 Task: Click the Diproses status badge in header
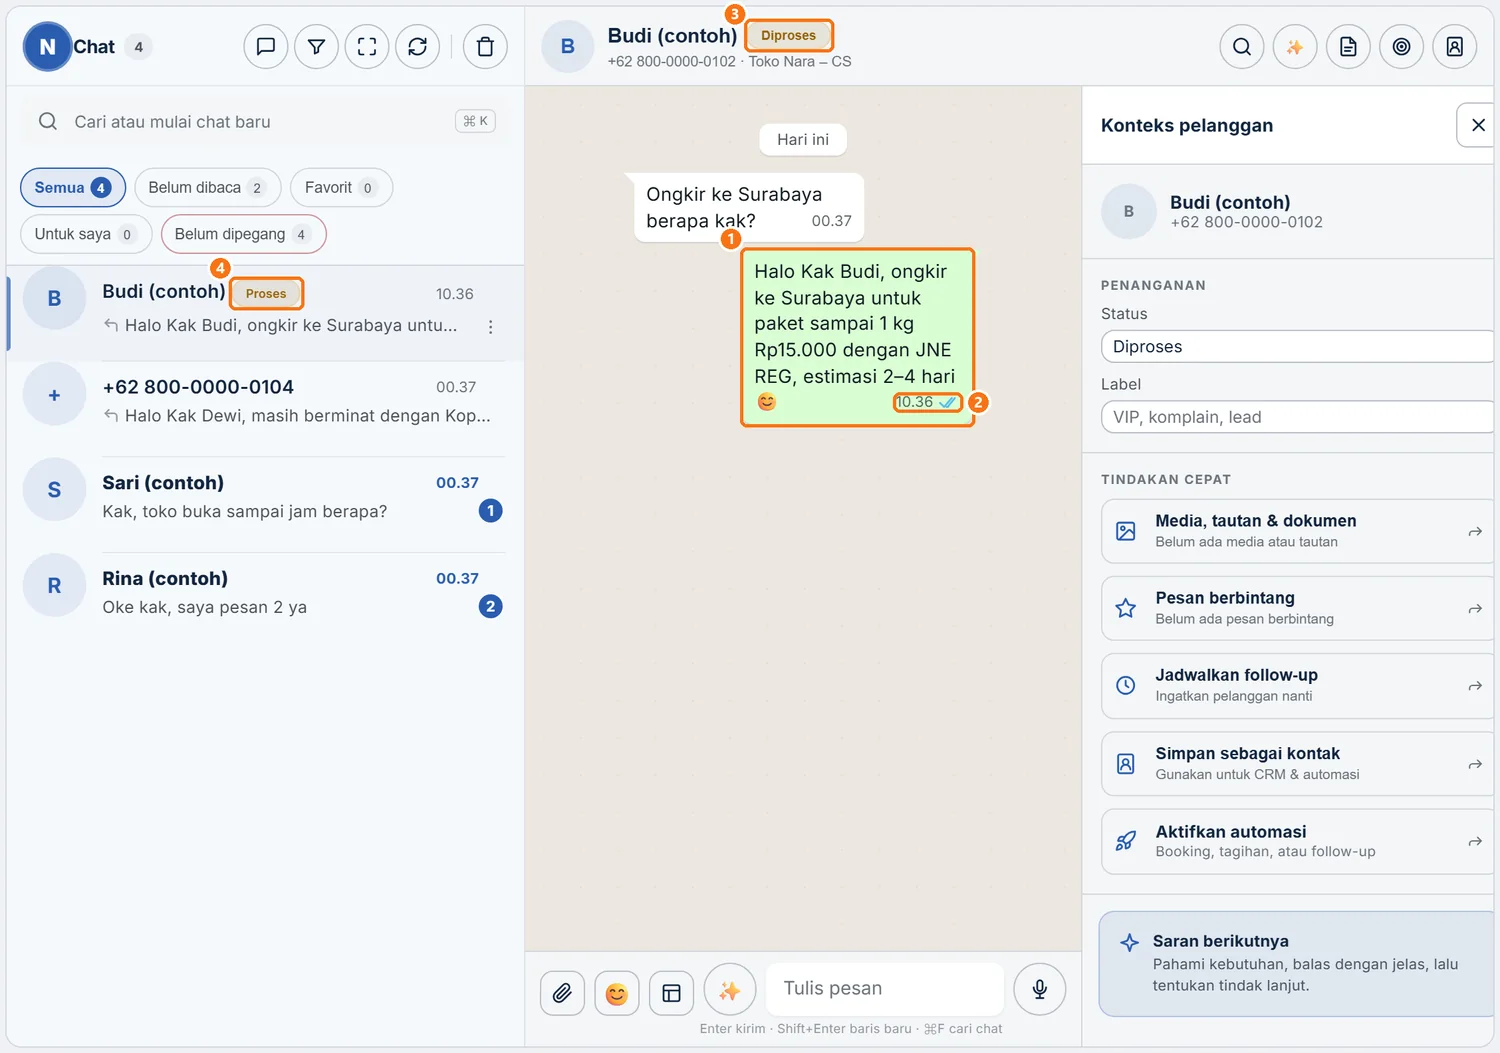point(788,35)
